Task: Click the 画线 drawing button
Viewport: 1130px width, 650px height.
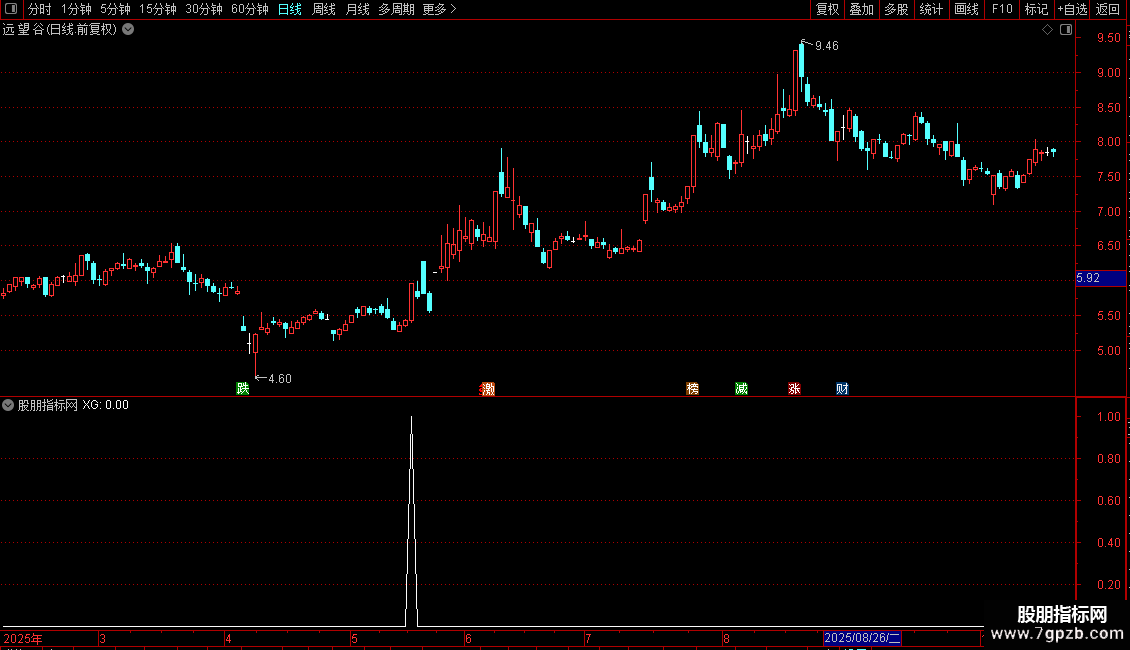Action: (x=966, y=9)
